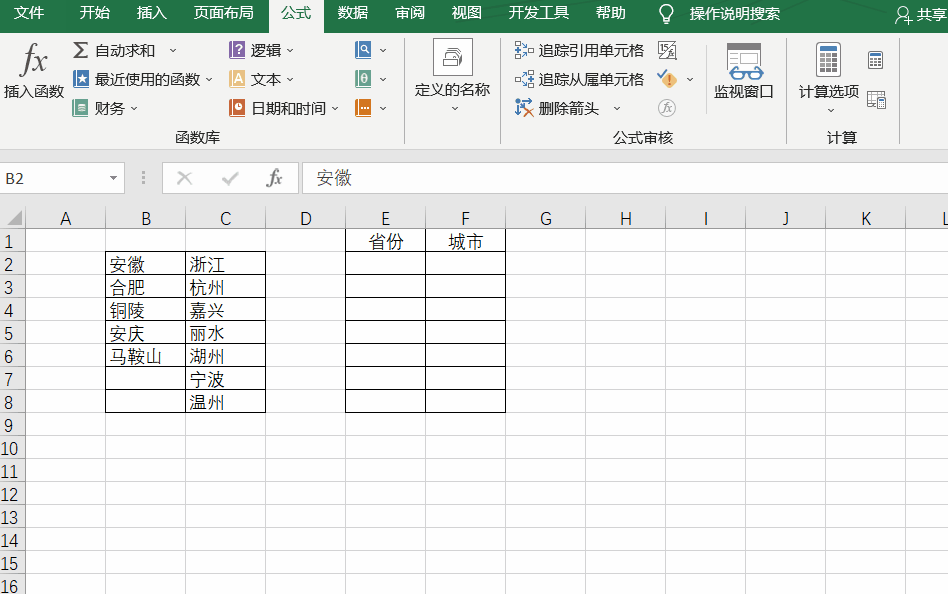Open the Financial (财务) functions icon
This screenshot has height=594, width=948.
pos(80,108)
